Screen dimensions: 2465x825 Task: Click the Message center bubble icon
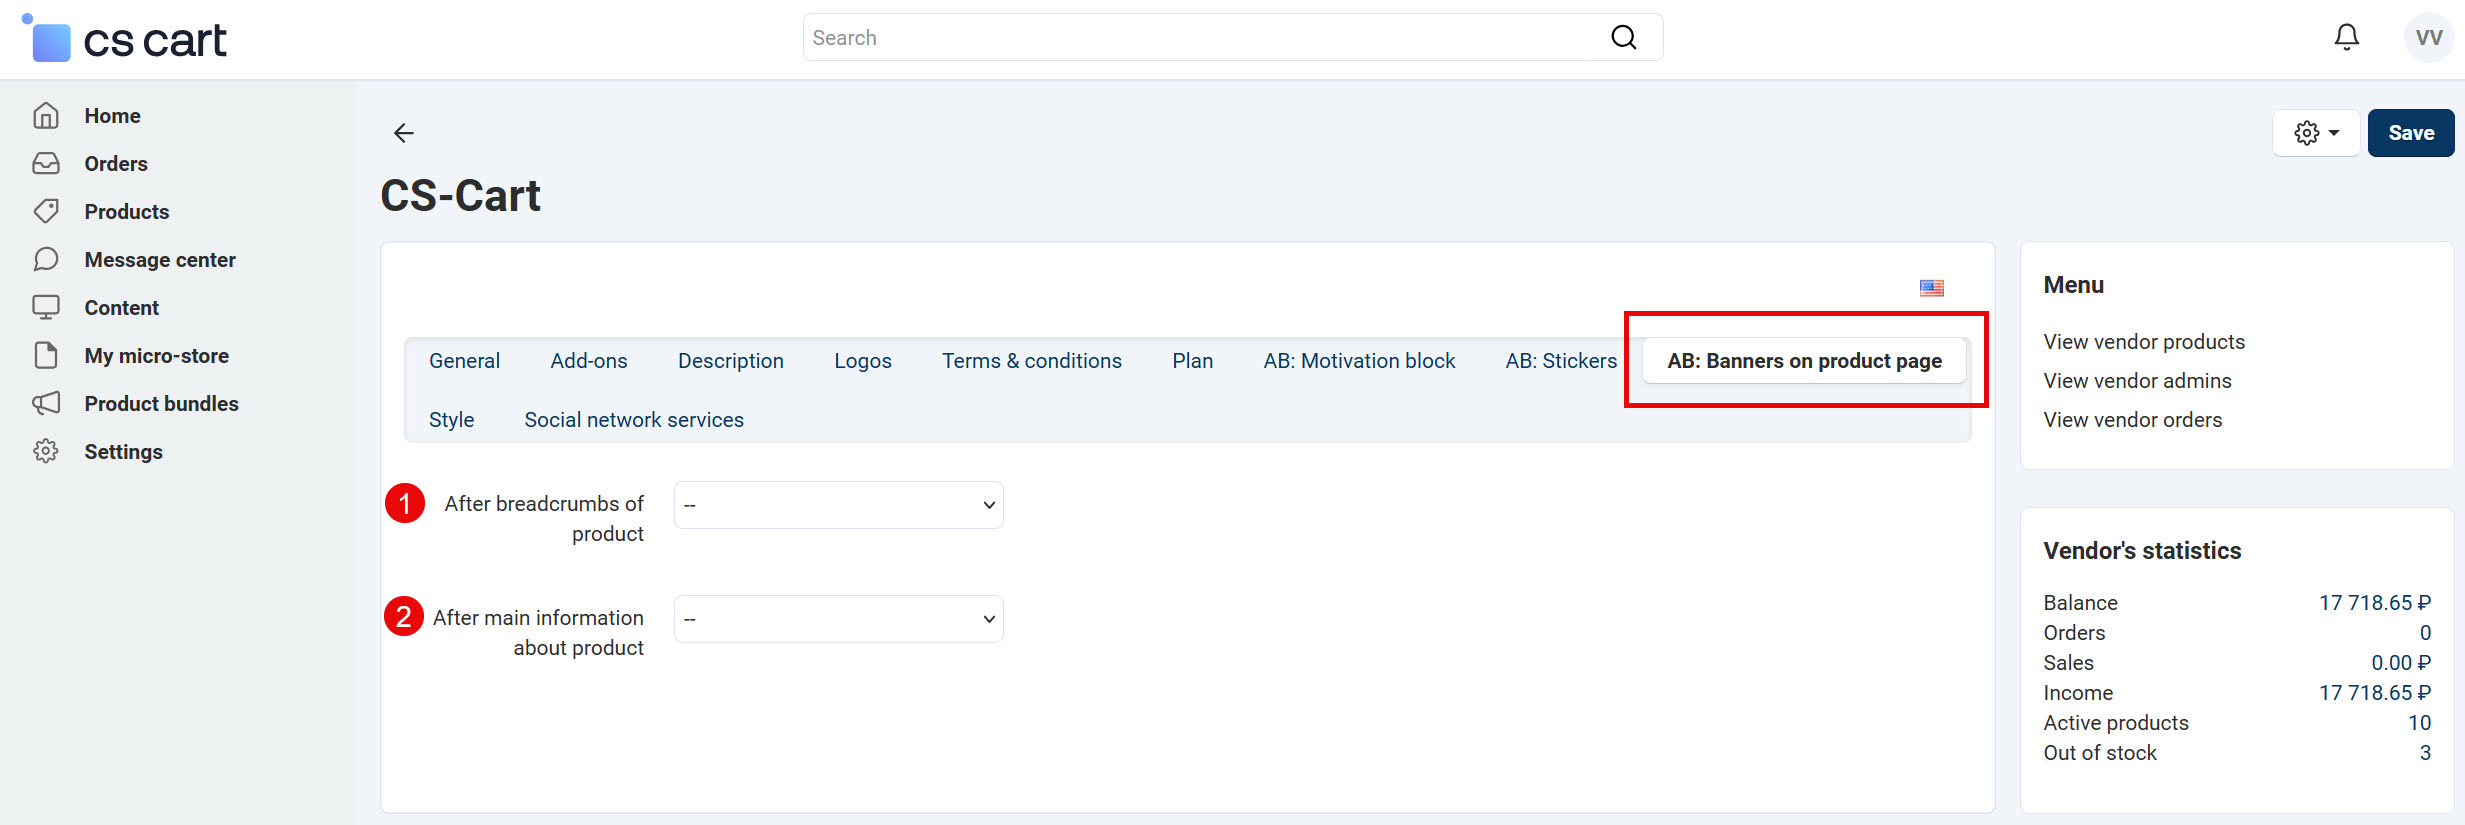tap(46, 260)
